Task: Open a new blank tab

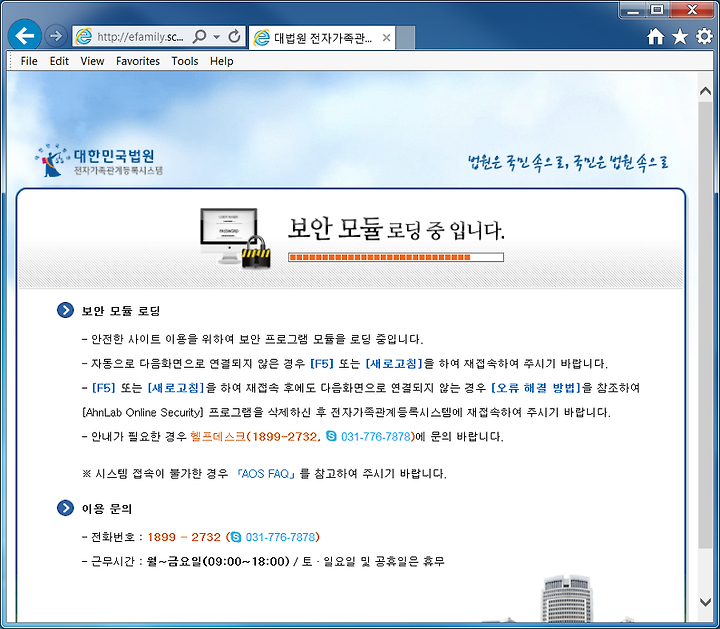Action: point(405,38)
